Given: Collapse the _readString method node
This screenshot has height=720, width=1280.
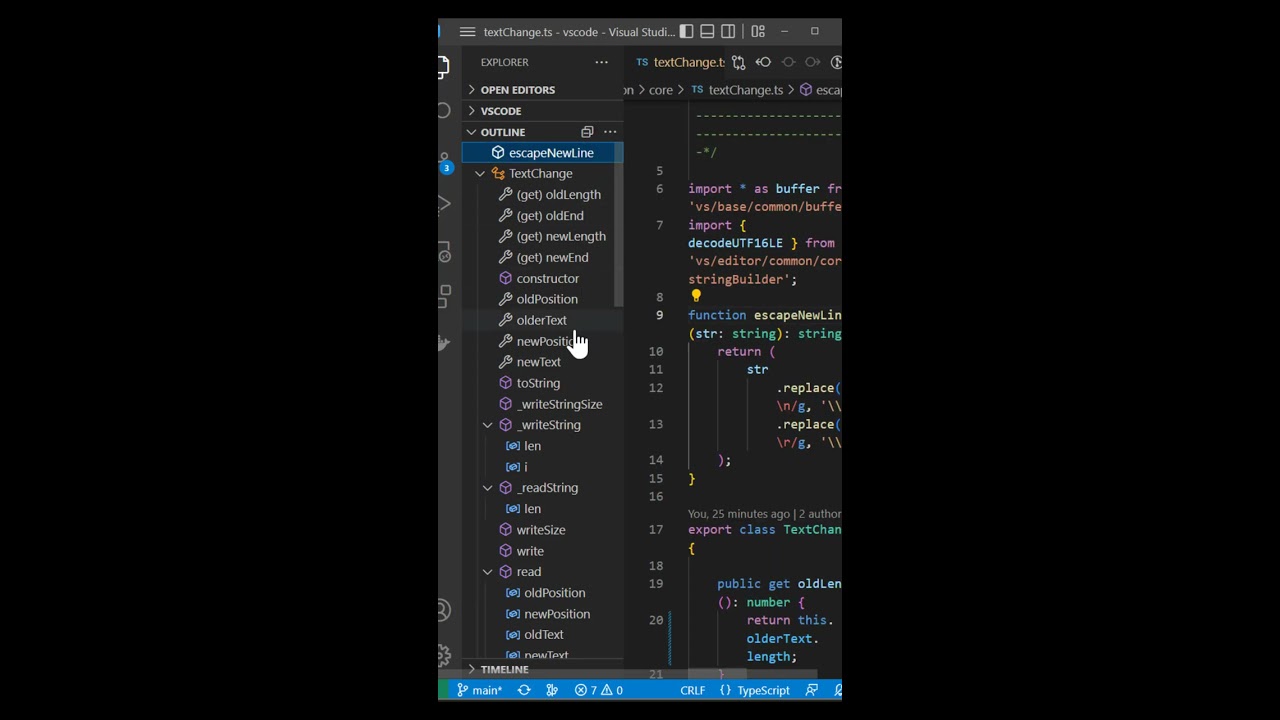Looking at the screenshot, I should [488, 488].
